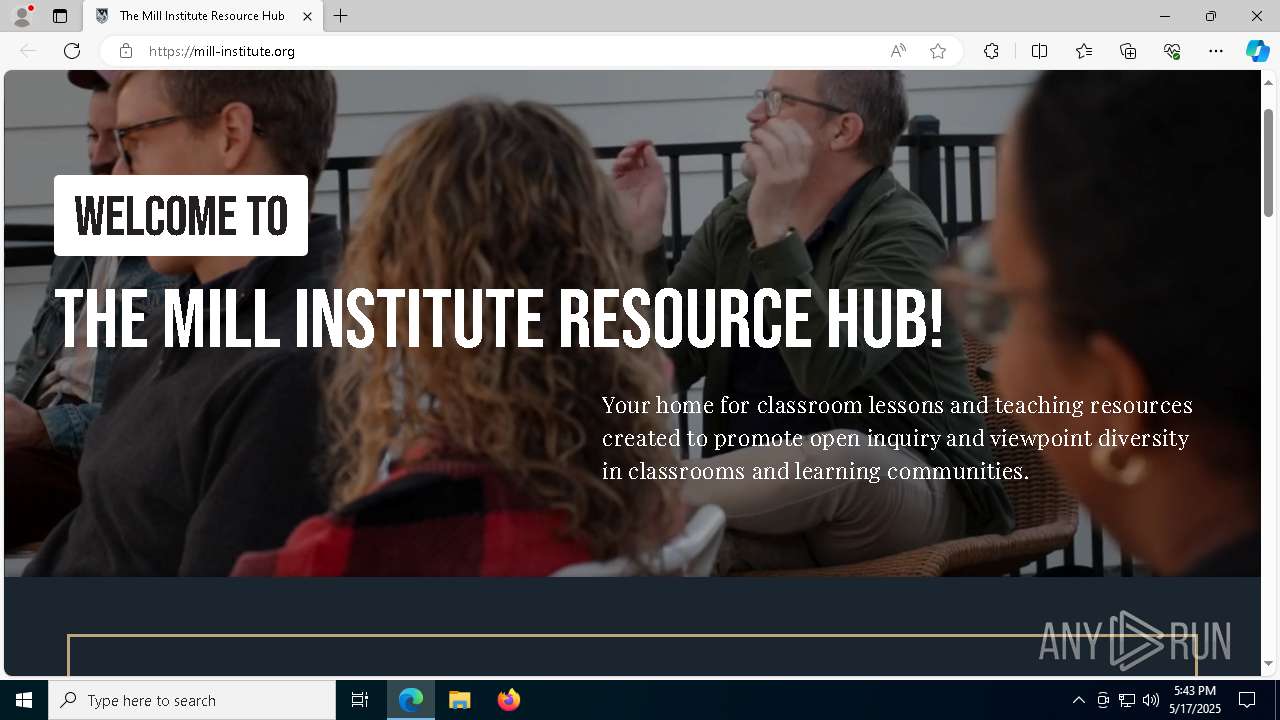Open the clock and date flyout

point(1197,700)
